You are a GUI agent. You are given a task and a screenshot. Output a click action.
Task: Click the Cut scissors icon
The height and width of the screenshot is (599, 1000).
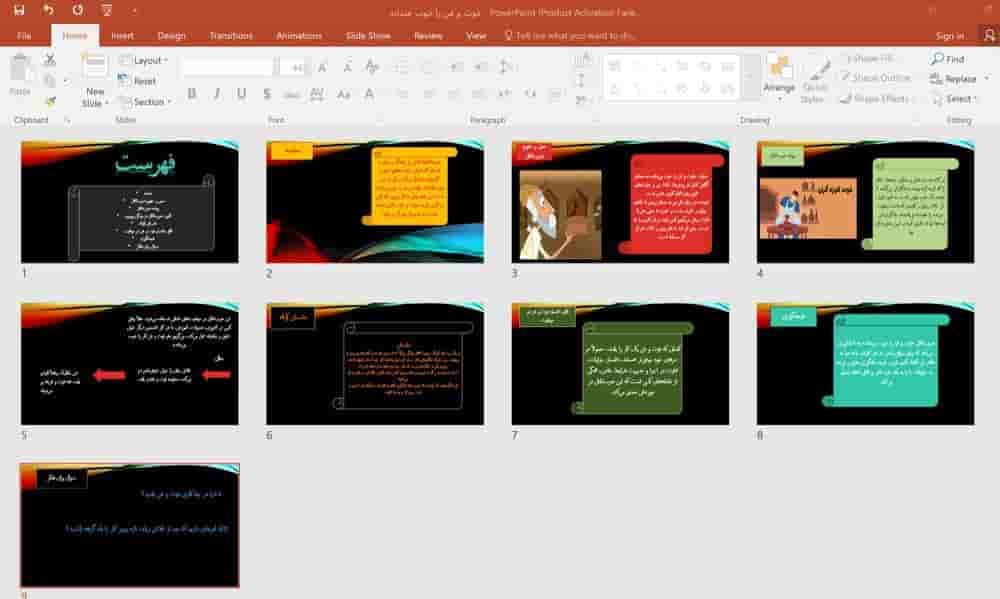tap(50, 60)
